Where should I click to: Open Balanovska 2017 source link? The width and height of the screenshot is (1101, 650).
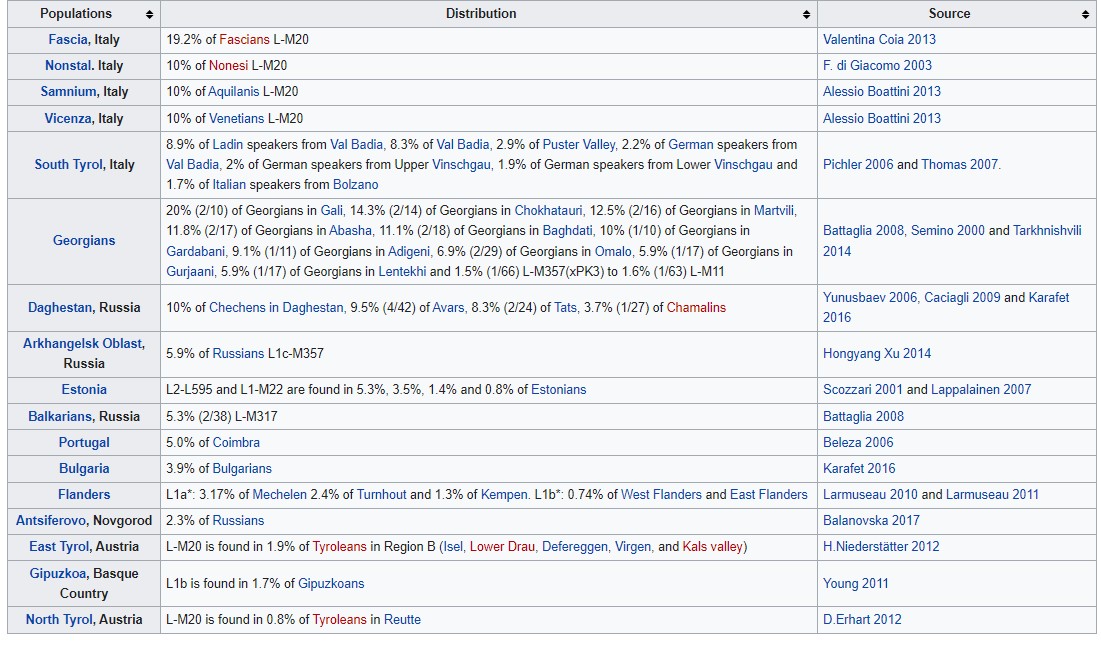pyautogui.click(x=871, y=521)
